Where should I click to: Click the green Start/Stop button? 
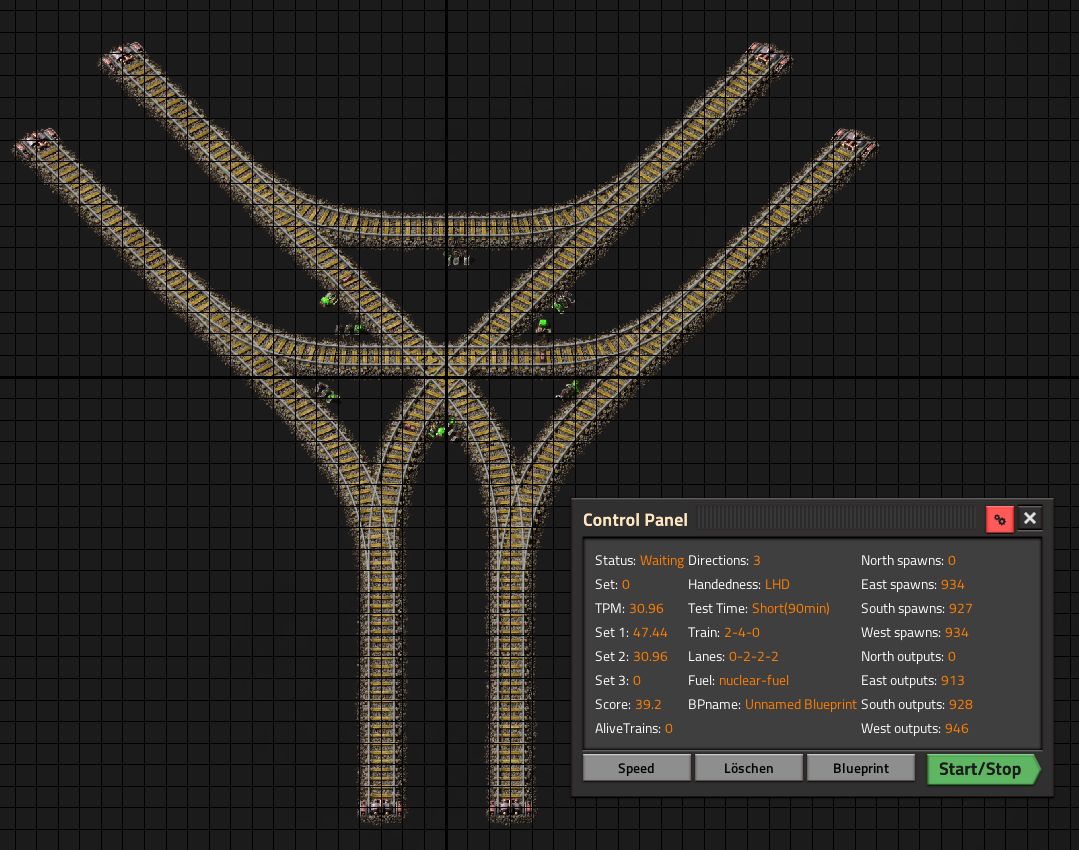[982, 769]
